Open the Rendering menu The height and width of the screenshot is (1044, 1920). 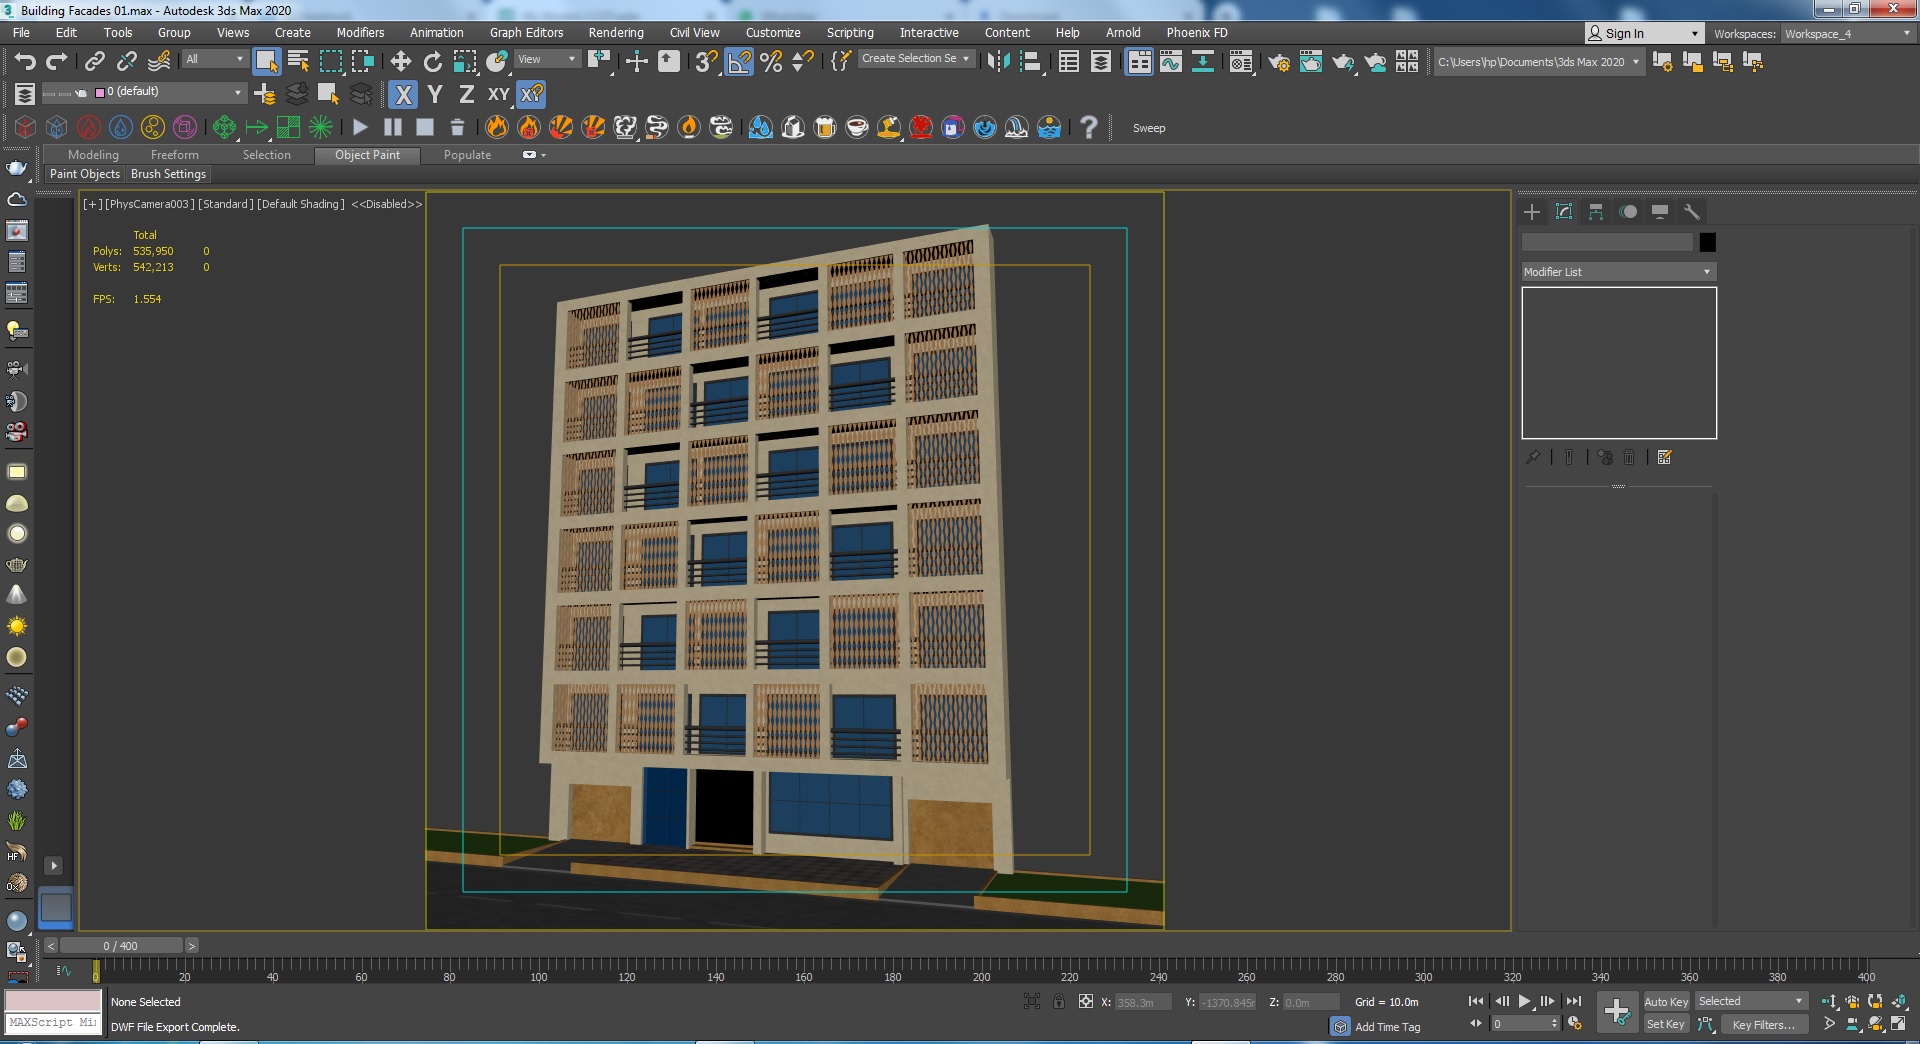[615, 33]
